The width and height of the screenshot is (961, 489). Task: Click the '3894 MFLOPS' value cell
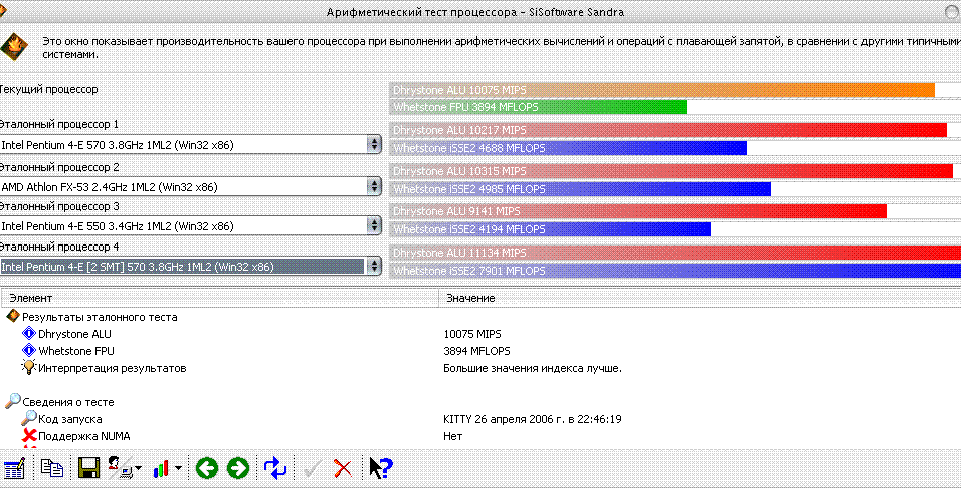point(477,351)
